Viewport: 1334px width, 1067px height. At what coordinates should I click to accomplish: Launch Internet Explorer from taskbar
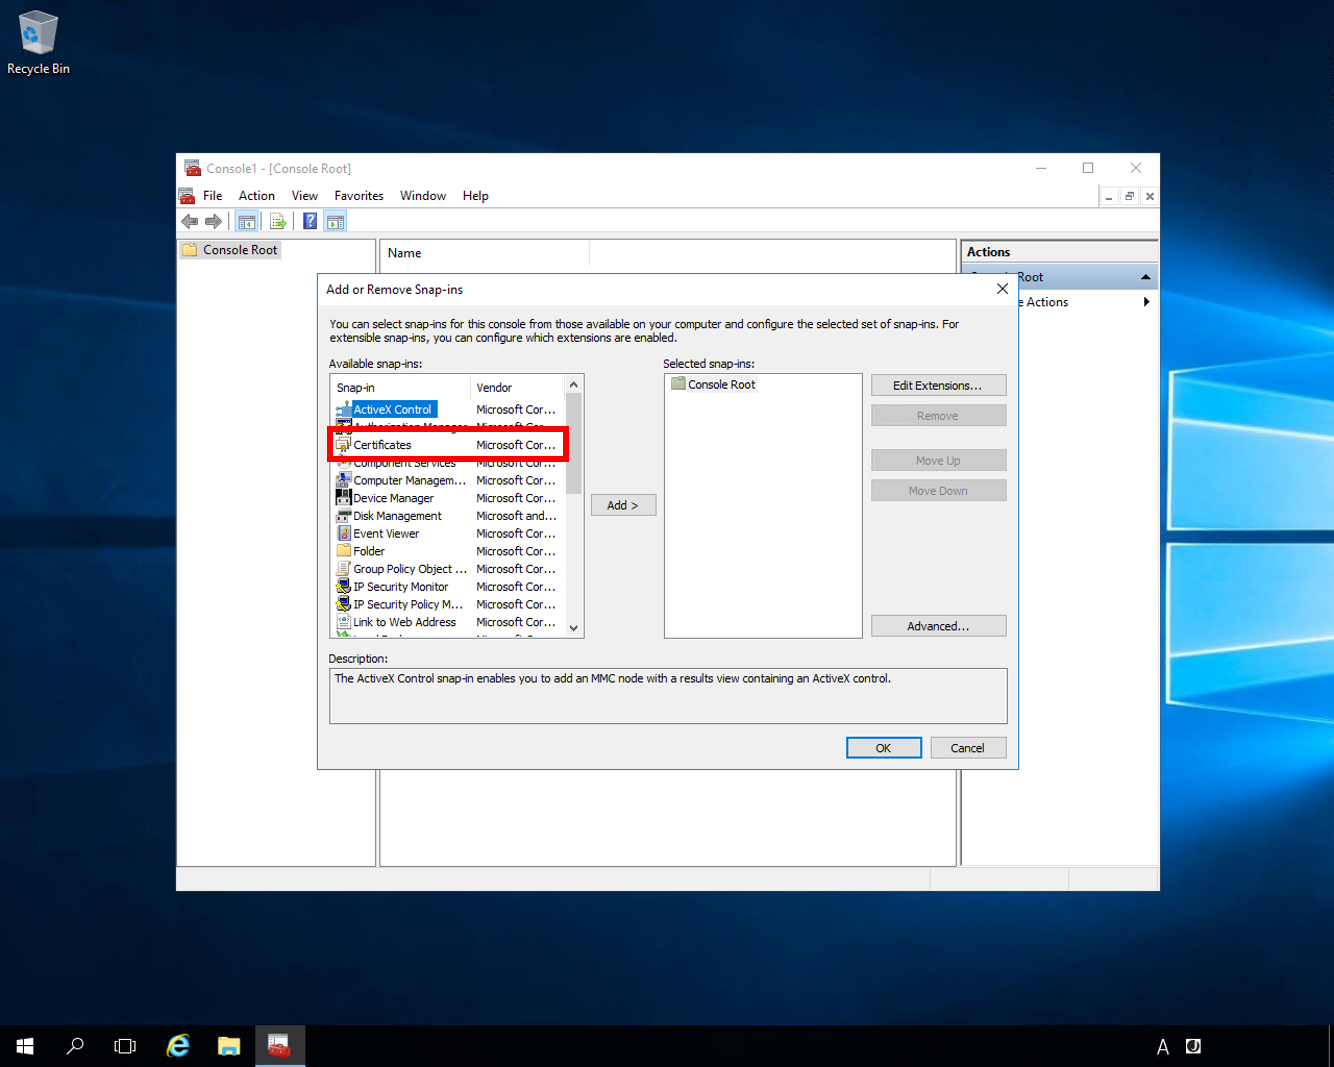(178, 1046)
